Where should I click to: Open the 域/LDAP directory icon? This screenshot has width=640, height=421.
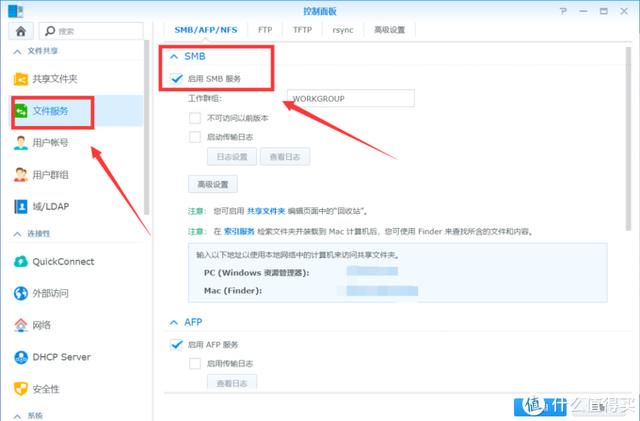point(20,206)
